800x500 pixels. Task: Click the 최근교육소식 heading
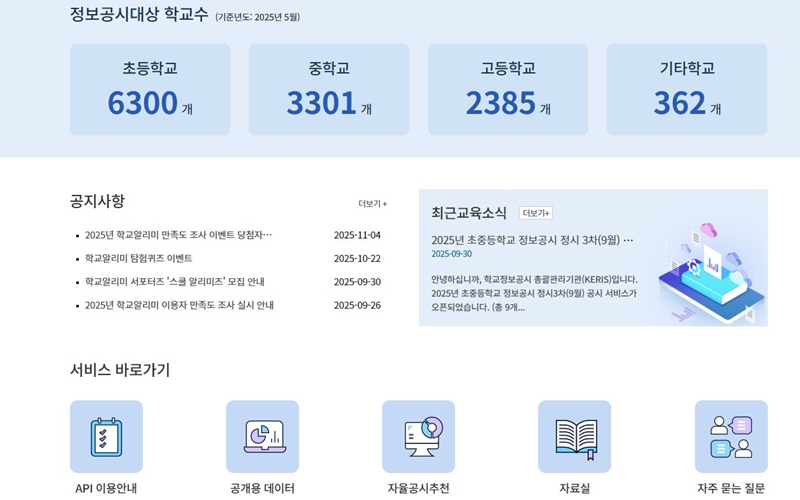(469, 213)
